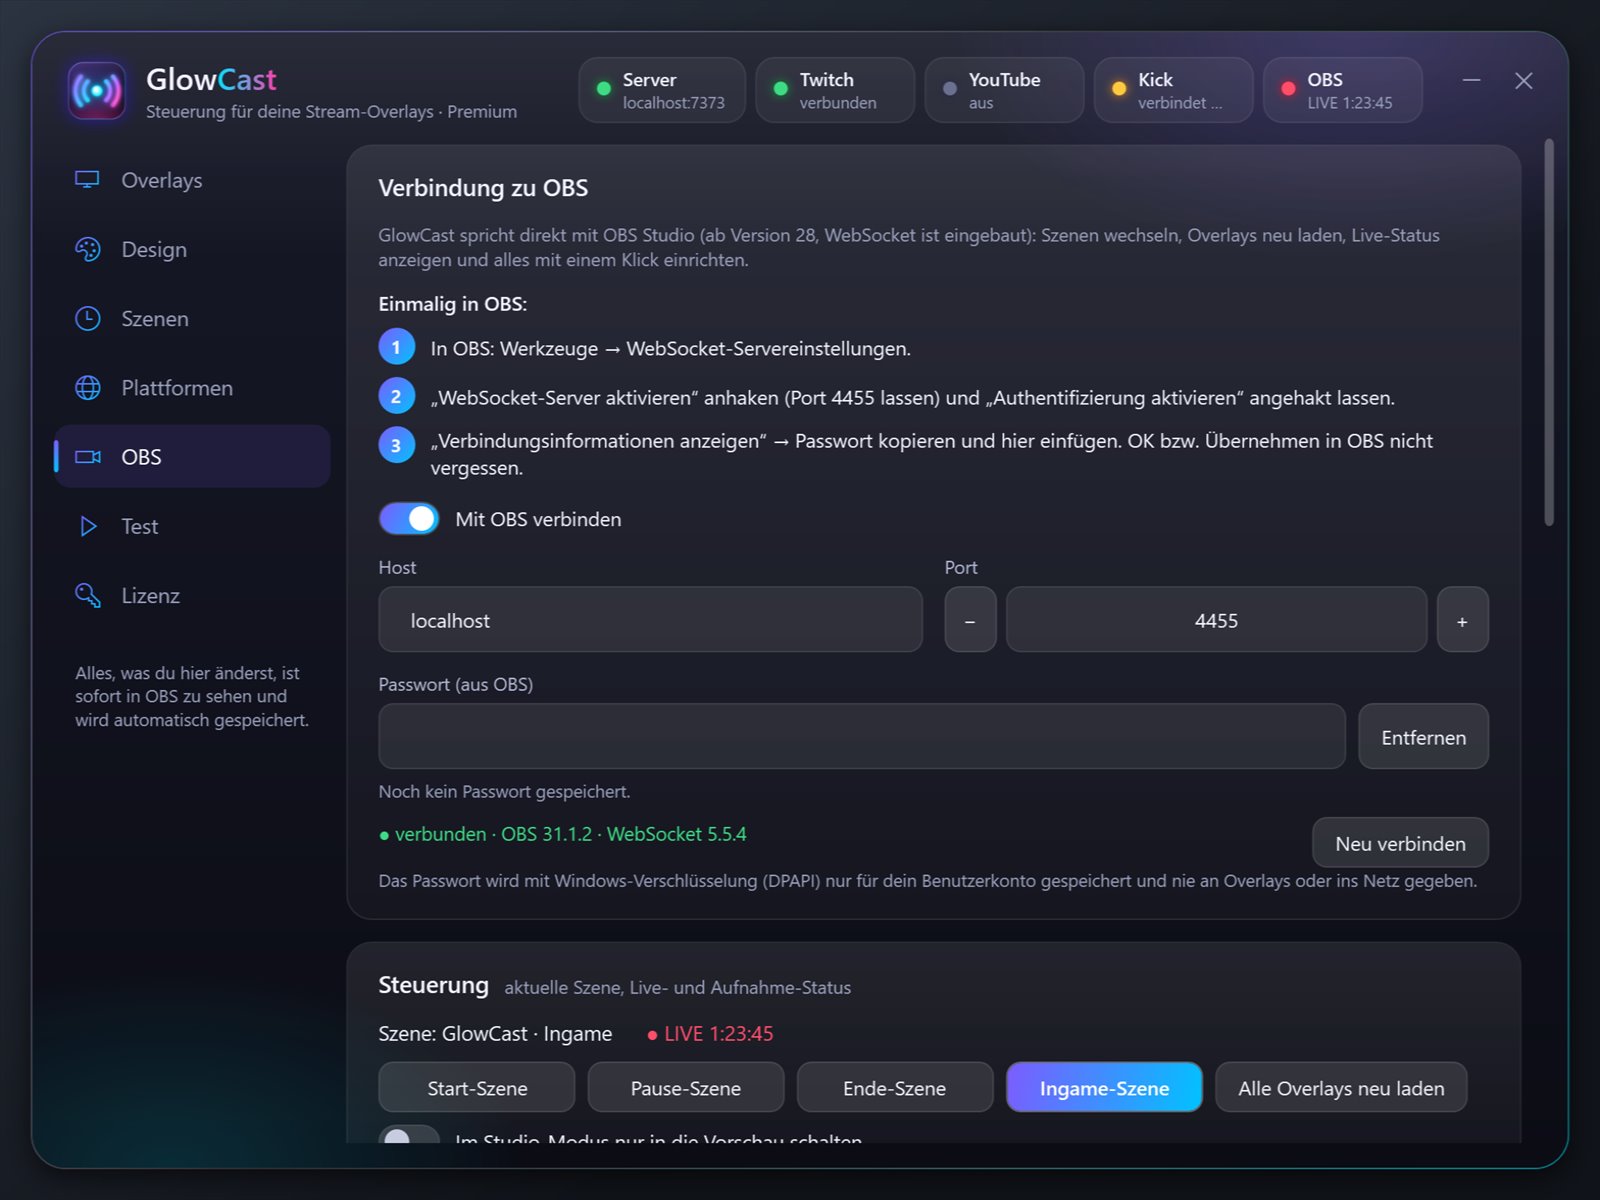The height and width of the screenshot is (1200, 1600).
Task: Switch to Start-Szene
Action: (x=477, y=1088)
